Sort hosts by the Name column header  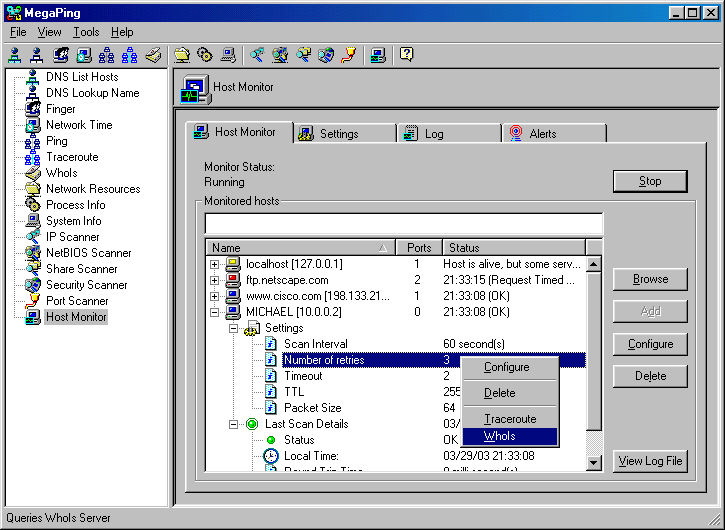301,248
